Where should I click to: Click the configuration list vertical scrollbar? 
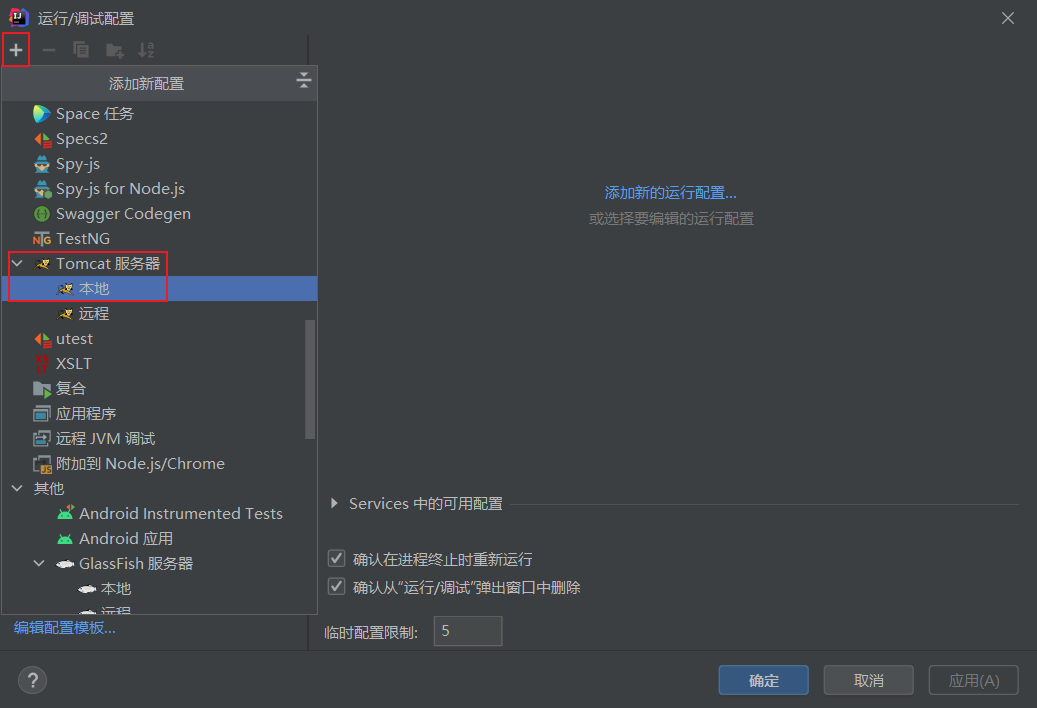pos(310,379)
